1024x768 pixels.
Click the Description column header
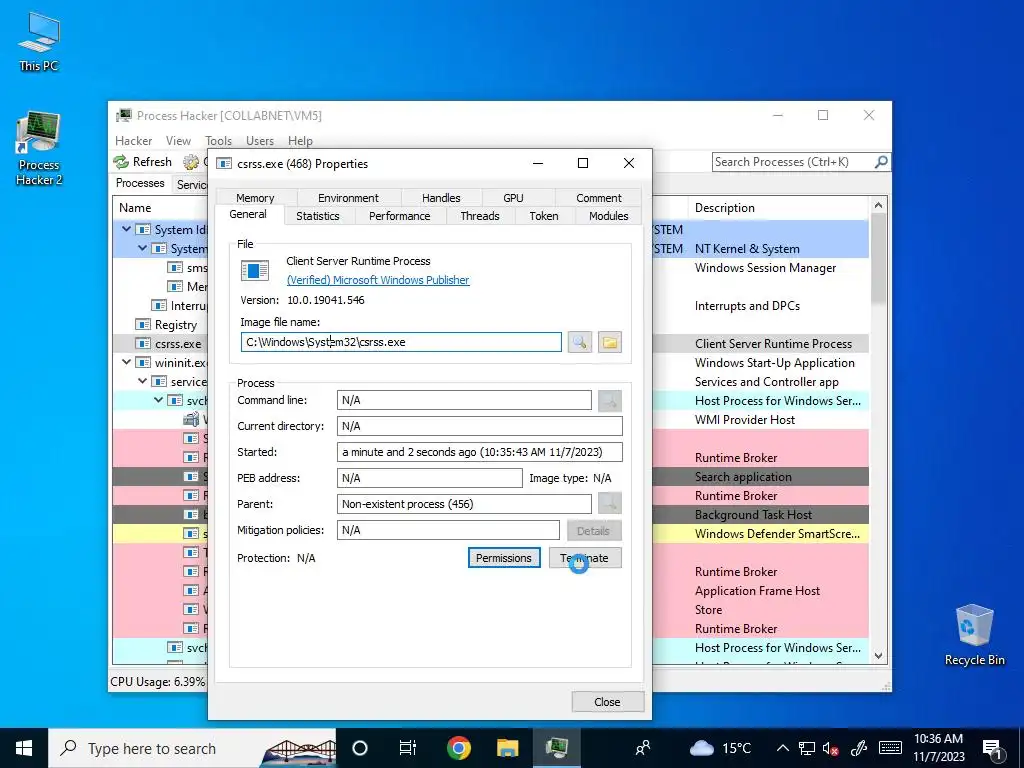(779, 208)
